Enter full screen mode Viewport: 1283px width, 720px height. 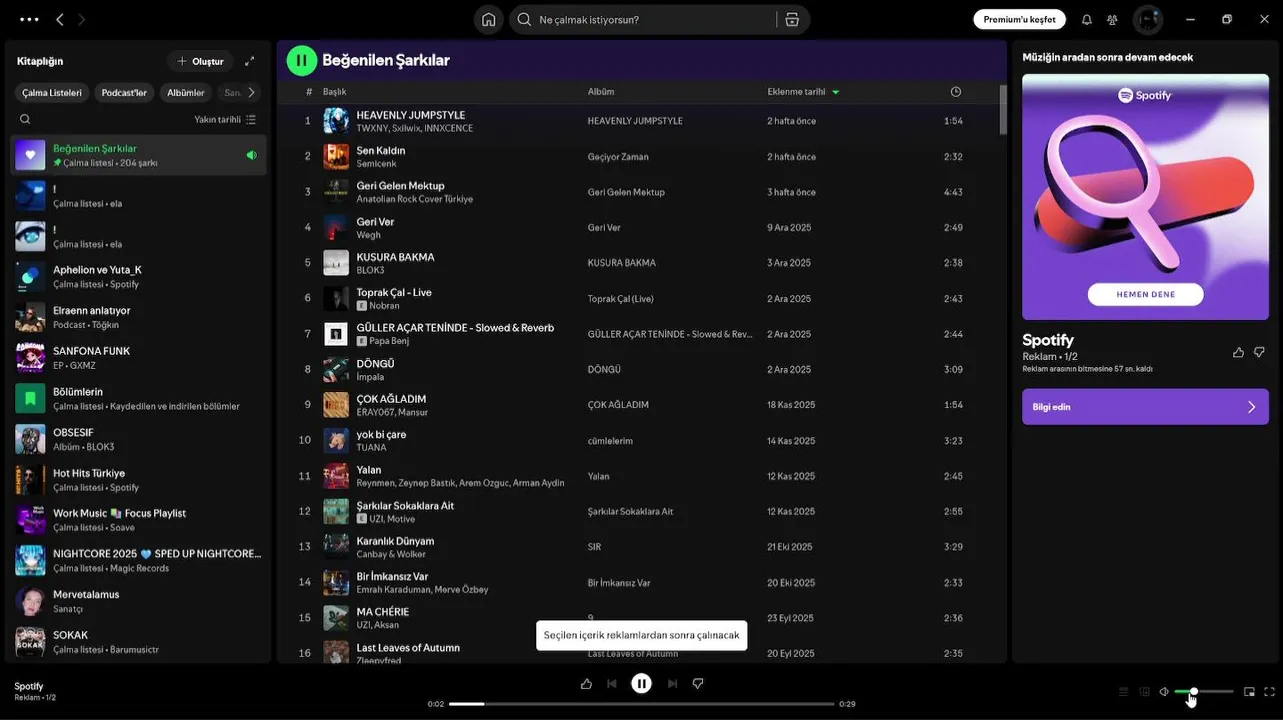point(1269,691)
